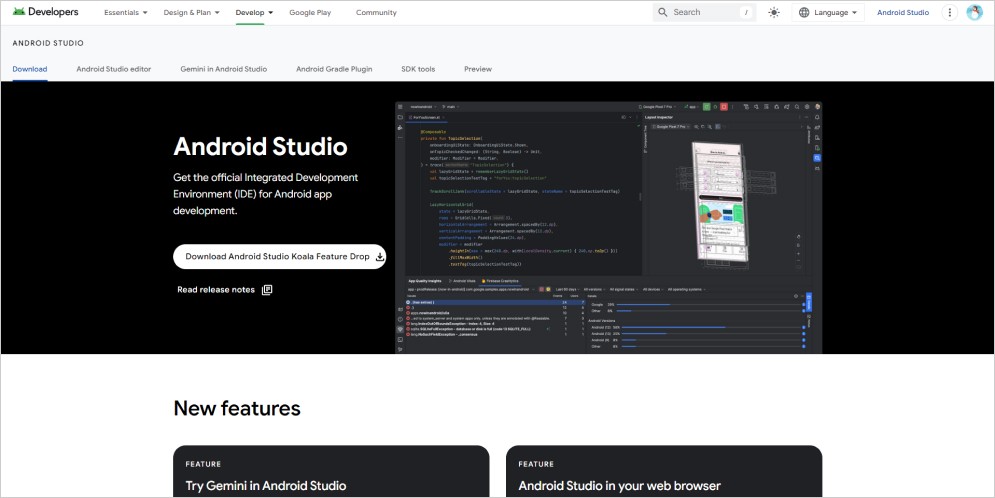Open the Language dropdown selector

coord(827,12)
